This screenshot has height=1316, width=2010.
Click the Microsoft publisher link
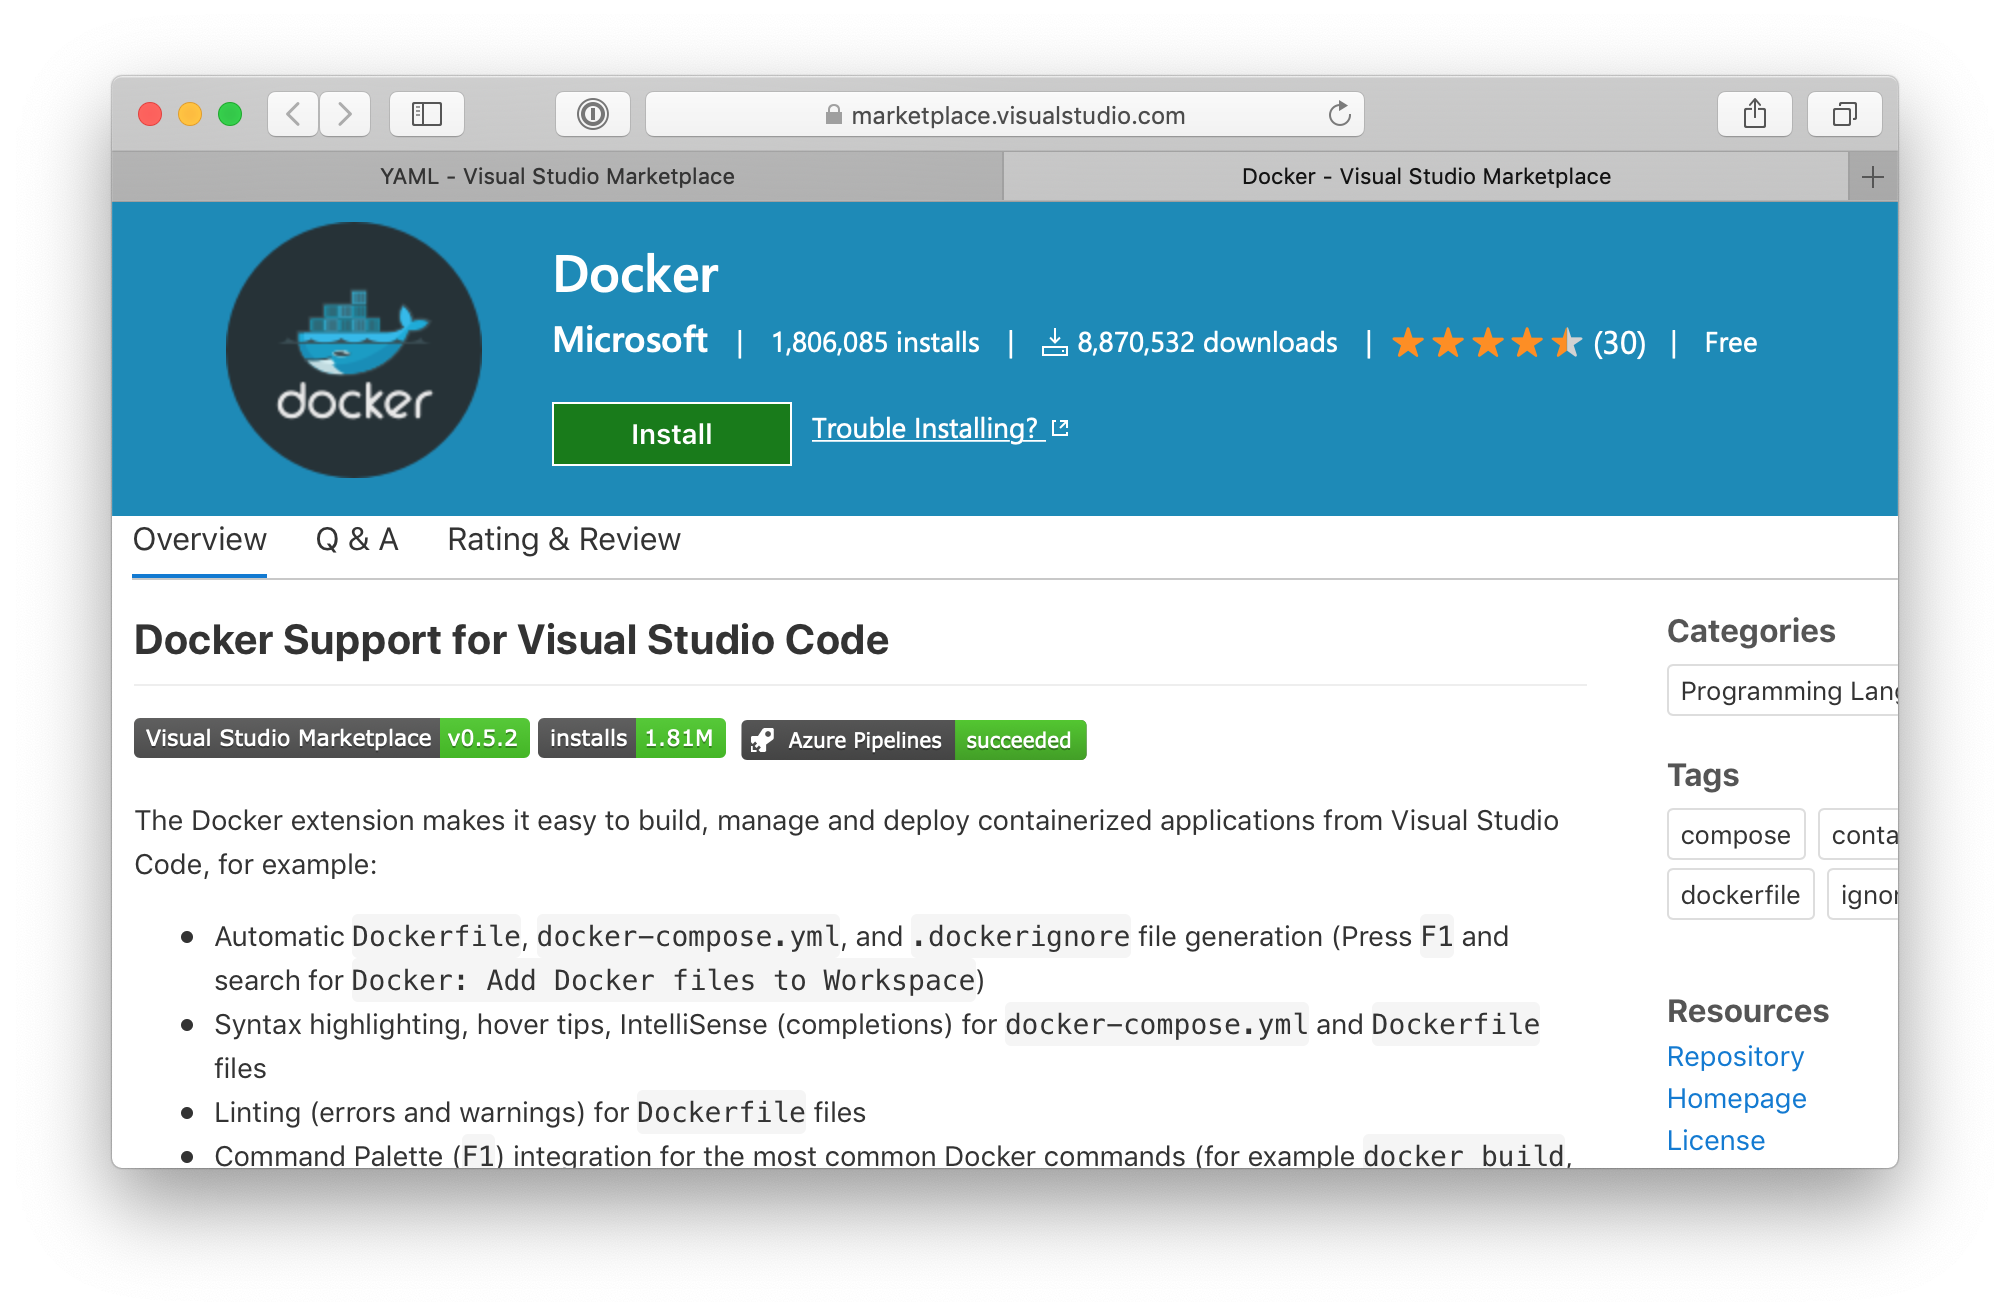[x=630, y=341]
